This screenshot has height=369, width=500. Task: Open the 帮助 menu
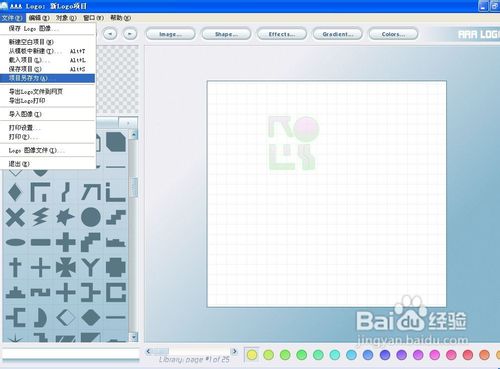(120, 18)
